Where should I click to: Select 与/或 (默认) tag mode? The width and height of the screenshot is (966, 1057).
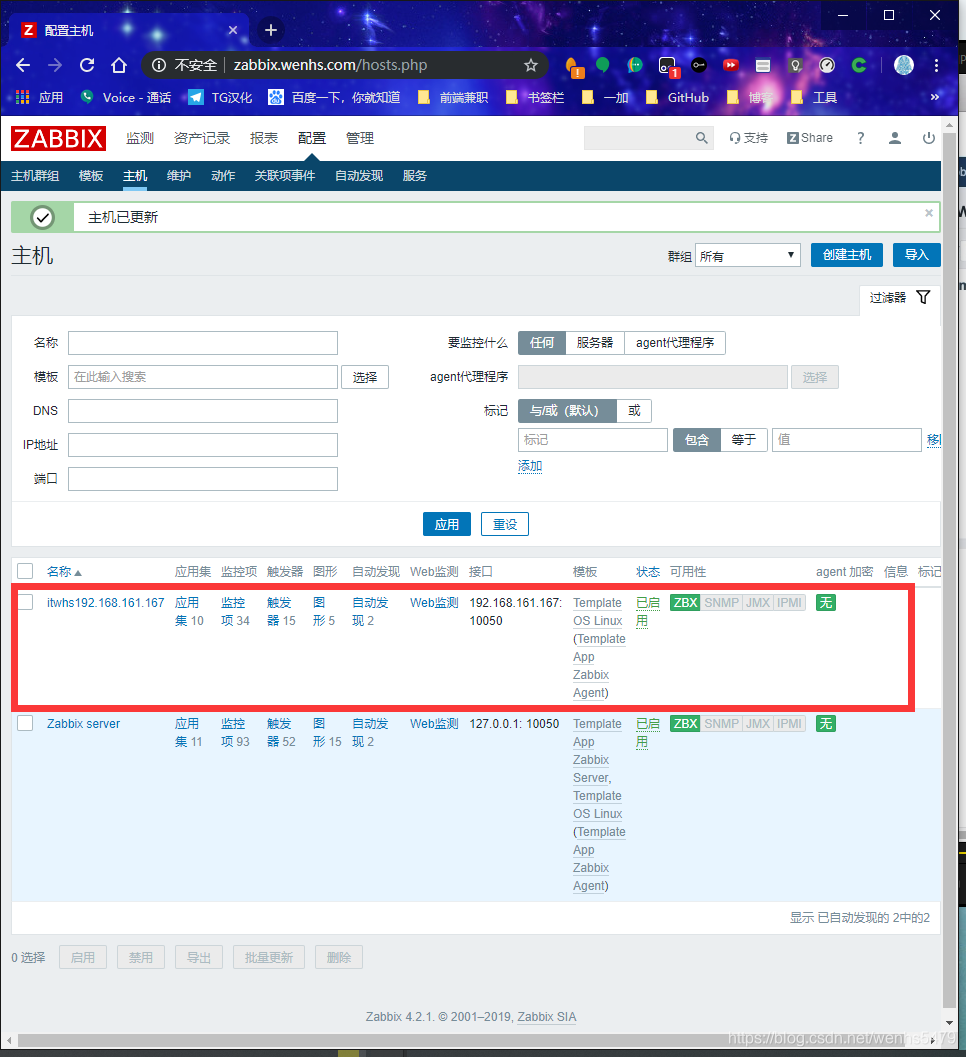click(x=567, y=411)
